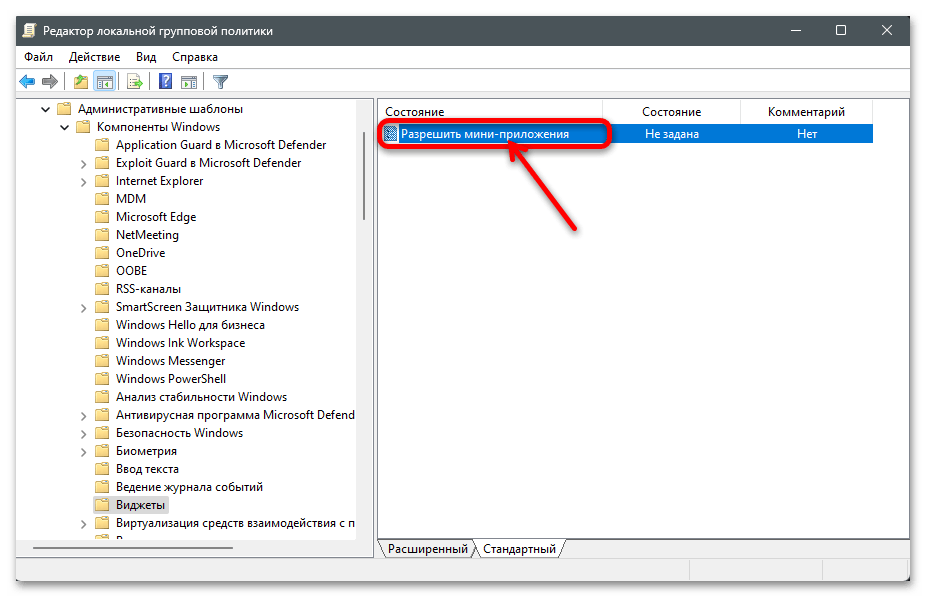This screenshot has height=597, width=926.
Task: Click the policy setting icon beside Разрешить мини-приложения
Action: click(x=390, y=133)
